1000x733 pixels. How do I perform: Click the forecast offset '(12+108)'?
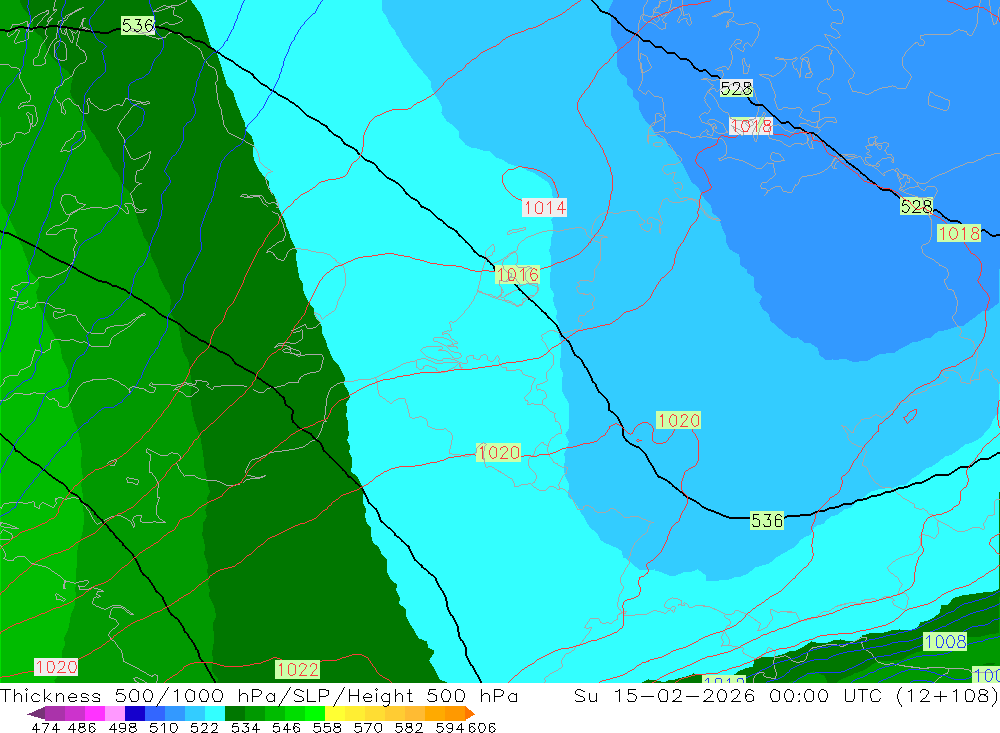coord(946,695)
